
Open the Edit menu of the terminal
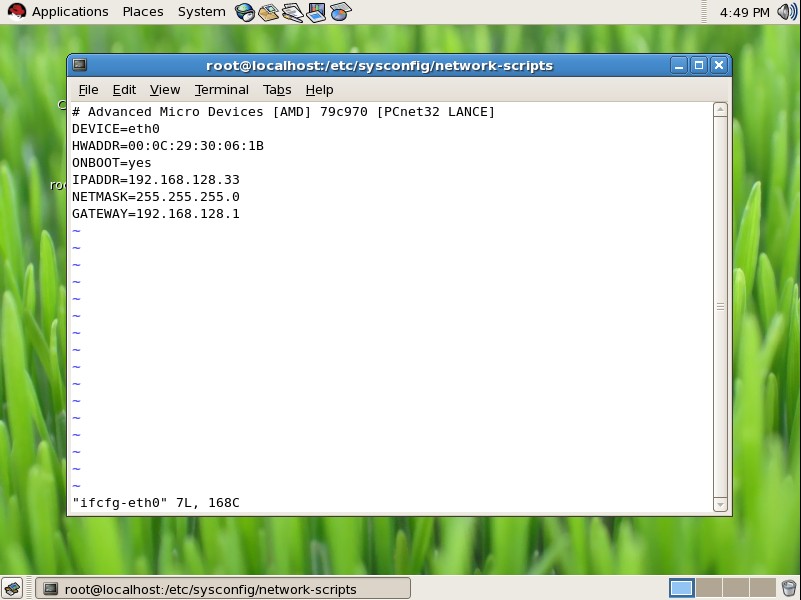pos(124,89)
